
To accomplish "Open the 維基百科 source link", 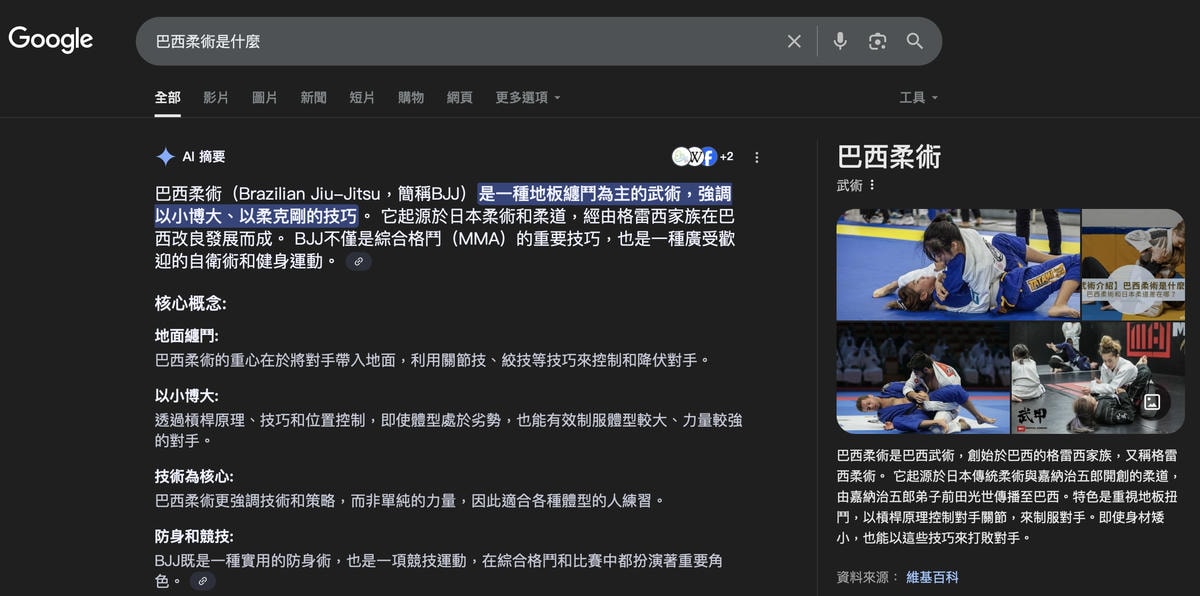I will tap(932, 577).
